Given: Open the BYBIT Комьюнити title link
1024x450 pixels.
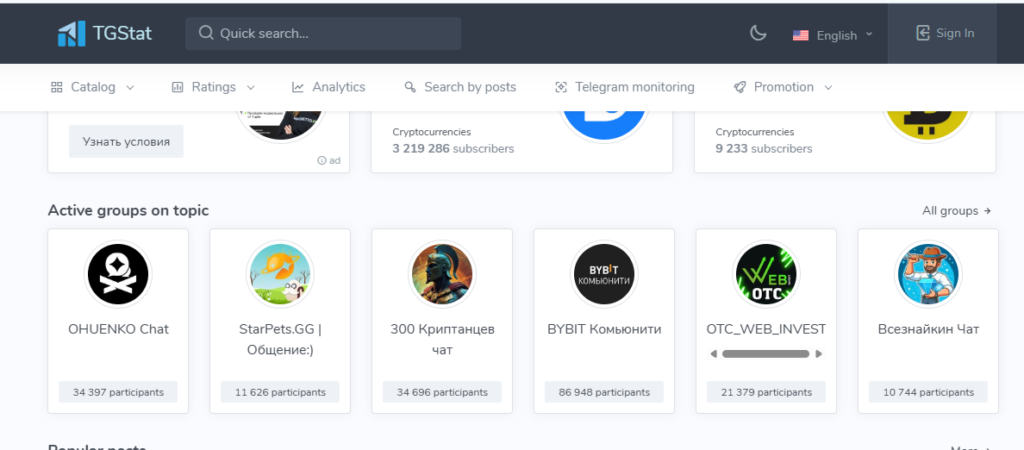Looking at the screenshot, I should [x=604, y=329].
